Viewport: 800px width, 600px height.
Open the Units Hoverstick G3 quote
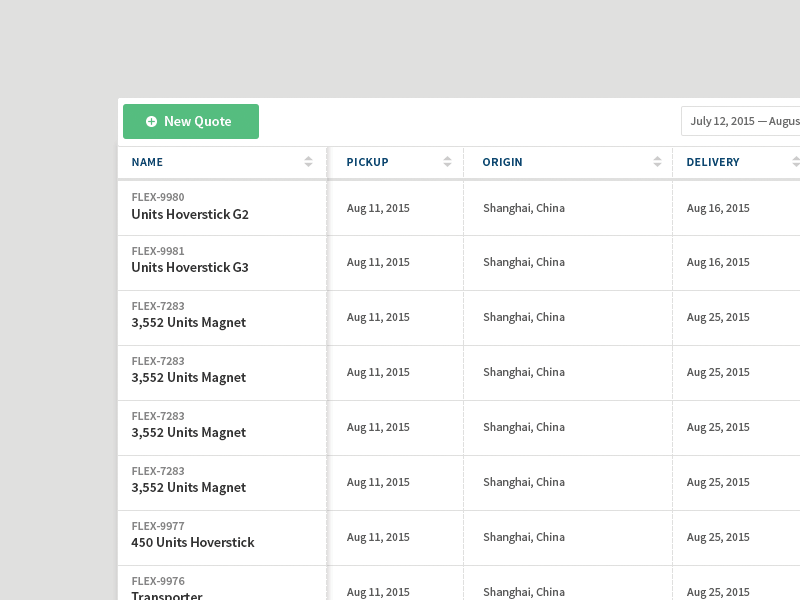[190, 268]
